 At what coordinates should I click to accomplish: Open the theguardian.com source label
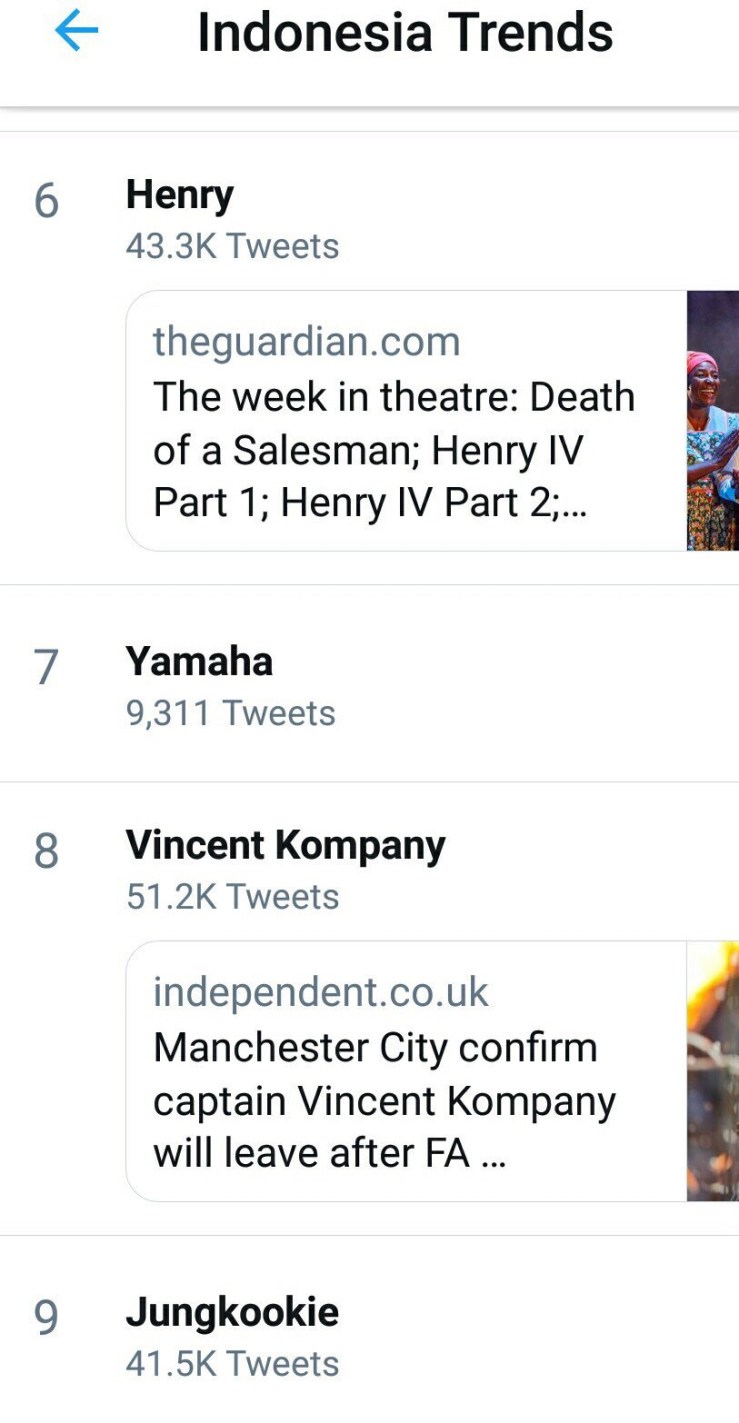(x=306, y=342)
